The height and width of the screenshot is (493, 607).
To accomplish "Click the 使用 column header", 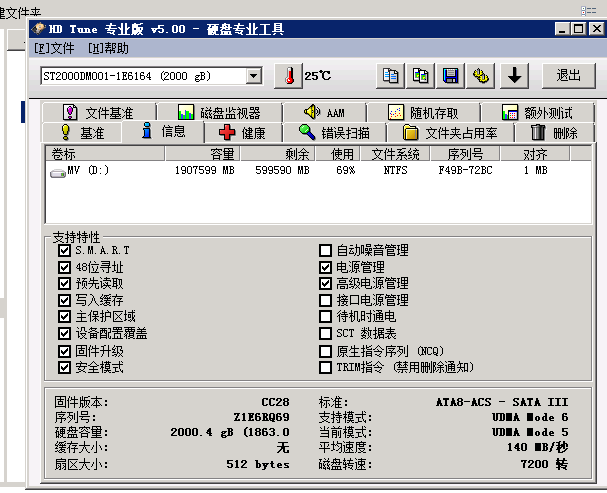I will tap(338, 154).
